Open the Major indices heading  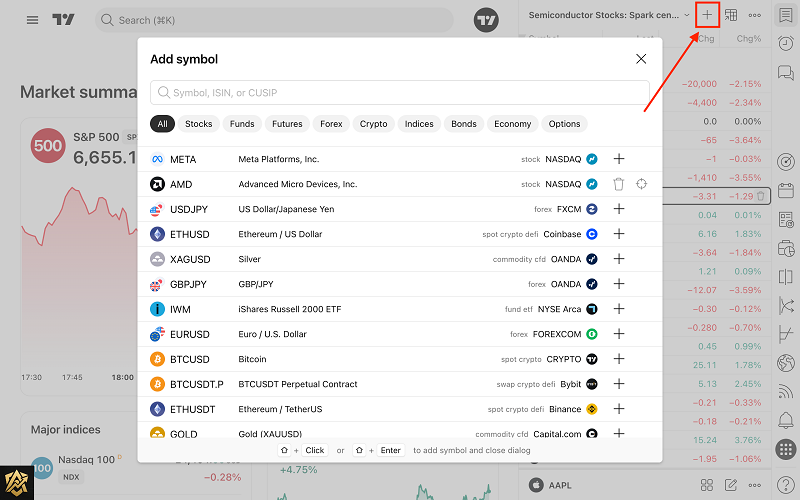point(65,430)
